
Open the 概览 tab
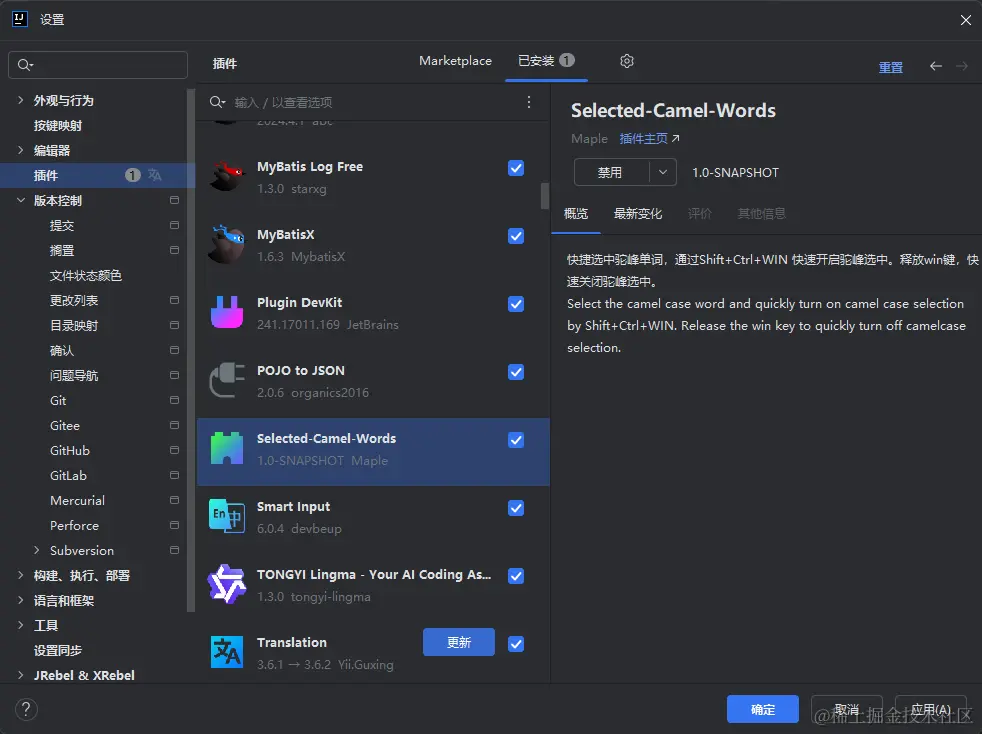[576, 214]
